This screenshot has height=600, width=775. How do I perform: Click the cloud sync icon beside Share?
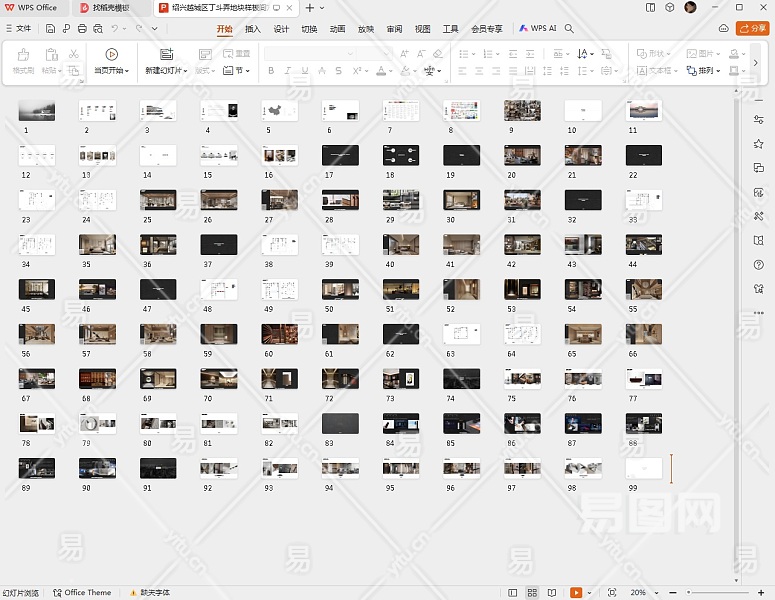722,29
